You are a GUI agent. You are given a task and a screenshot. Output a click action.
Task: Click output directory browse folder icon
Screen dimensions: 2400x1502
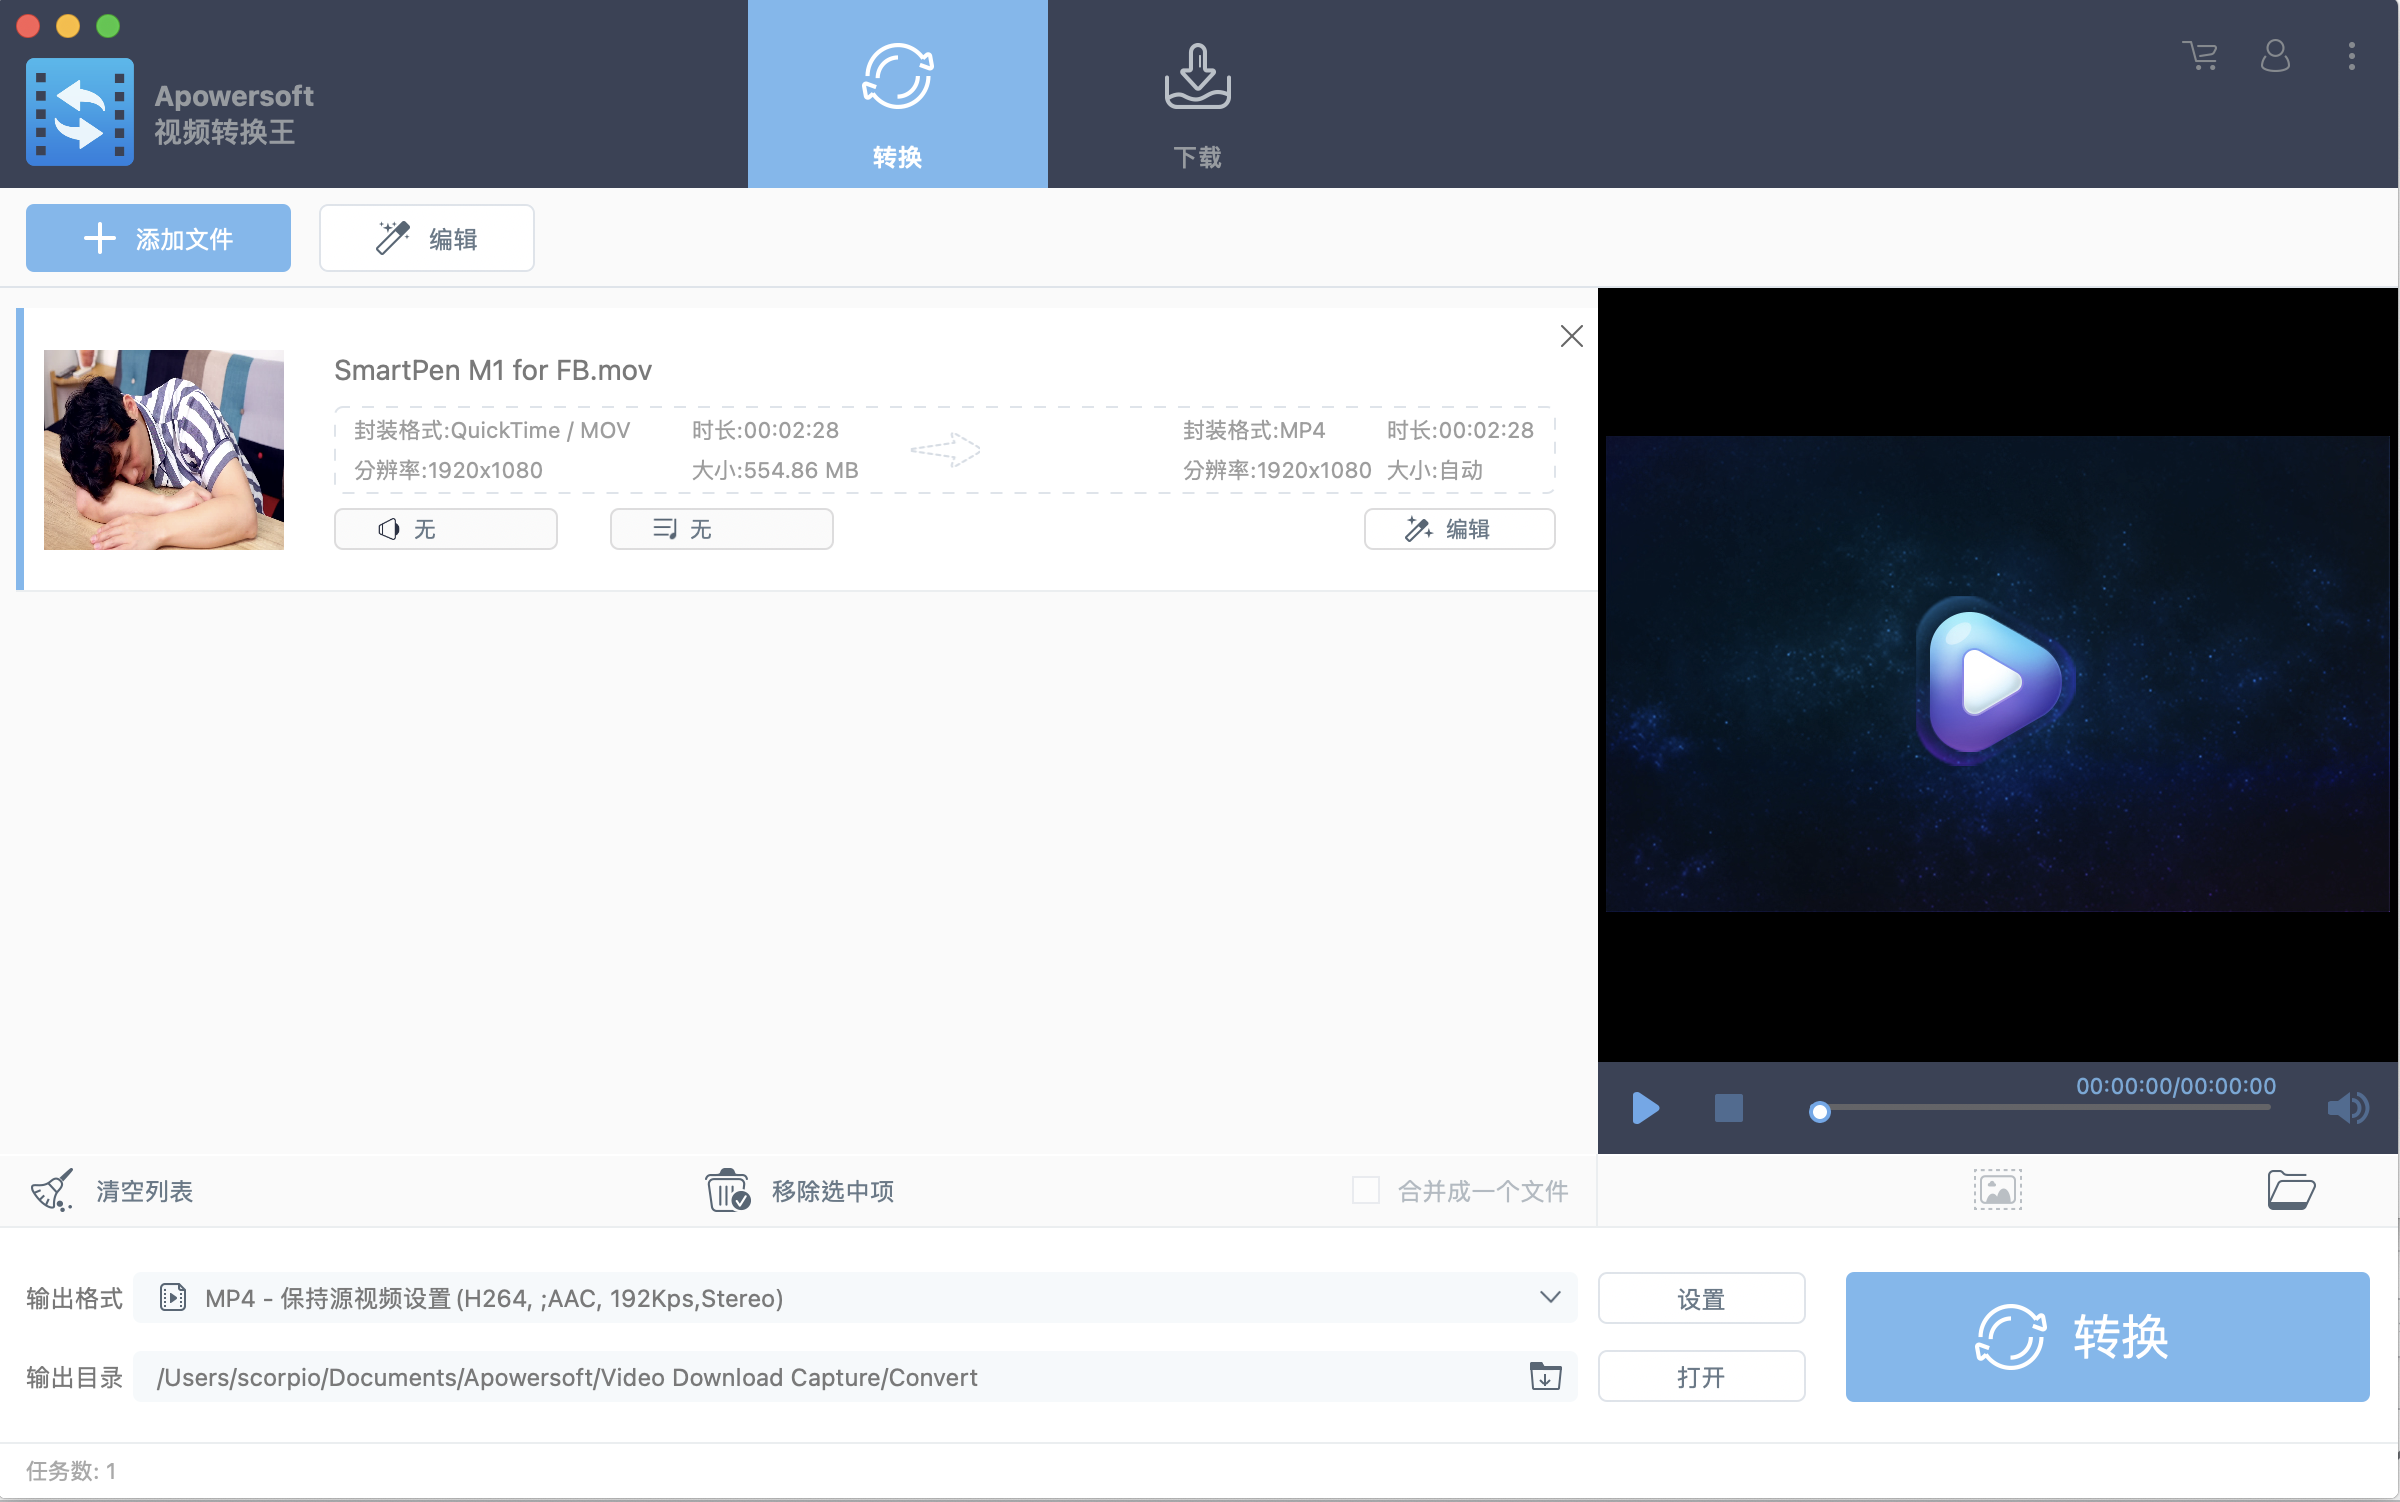pyautogui.click(x=1545, y=1377)
